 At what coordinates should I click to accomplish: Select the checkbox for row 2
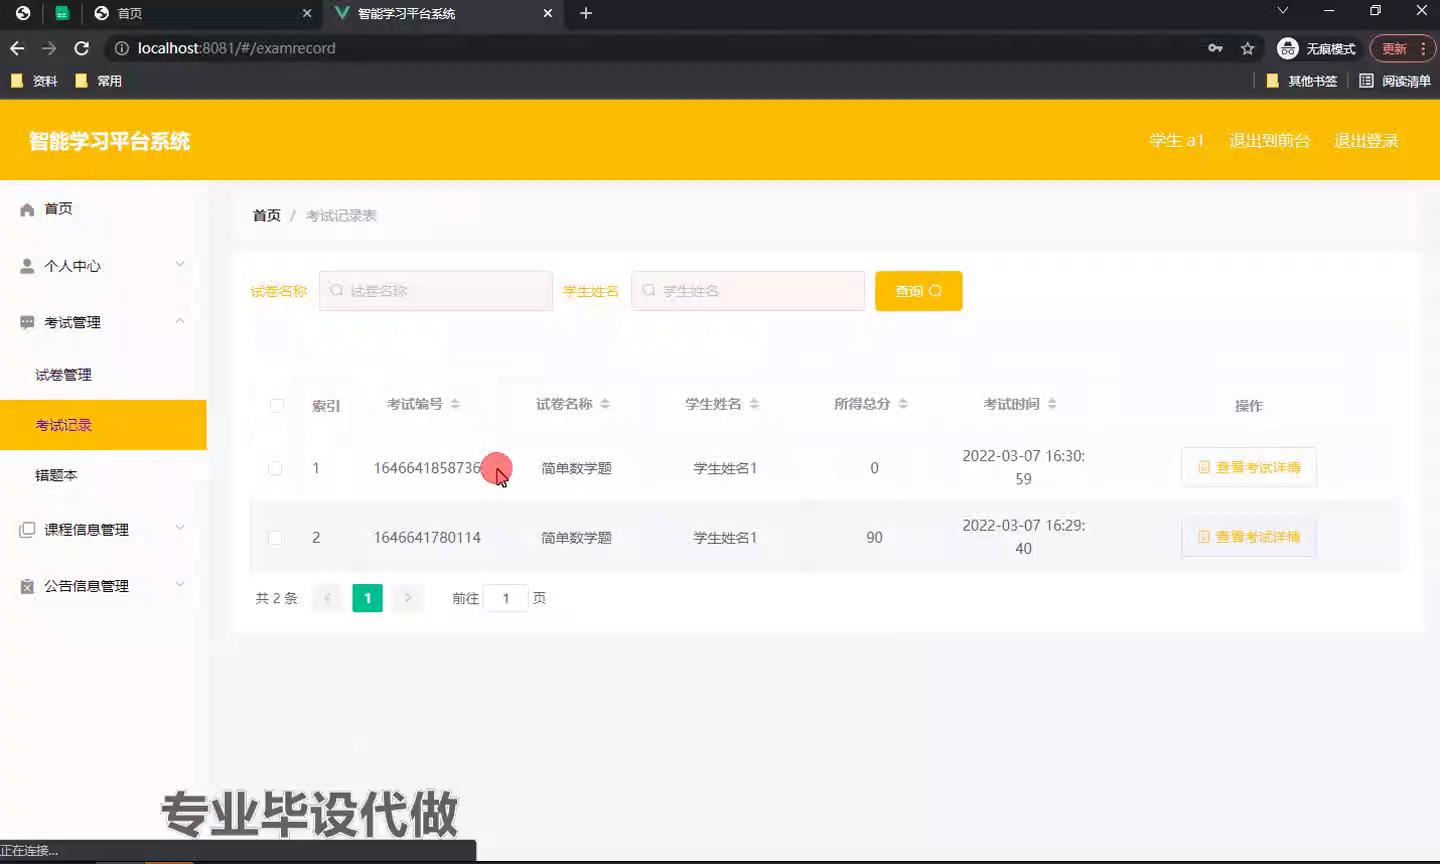click(275, 538)
